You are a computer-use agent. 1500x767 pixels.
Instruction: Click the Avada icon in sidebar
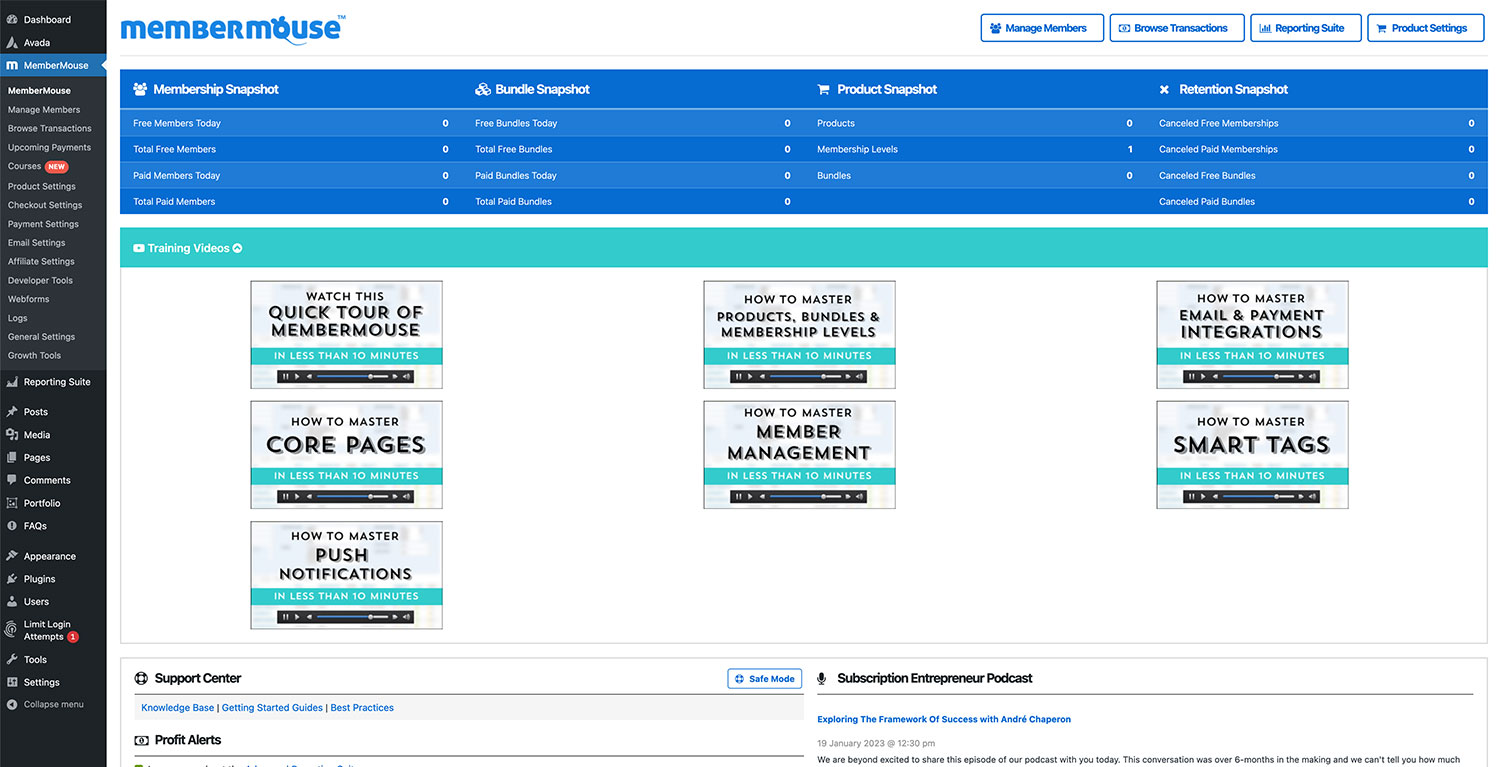(x=12, y=43)
